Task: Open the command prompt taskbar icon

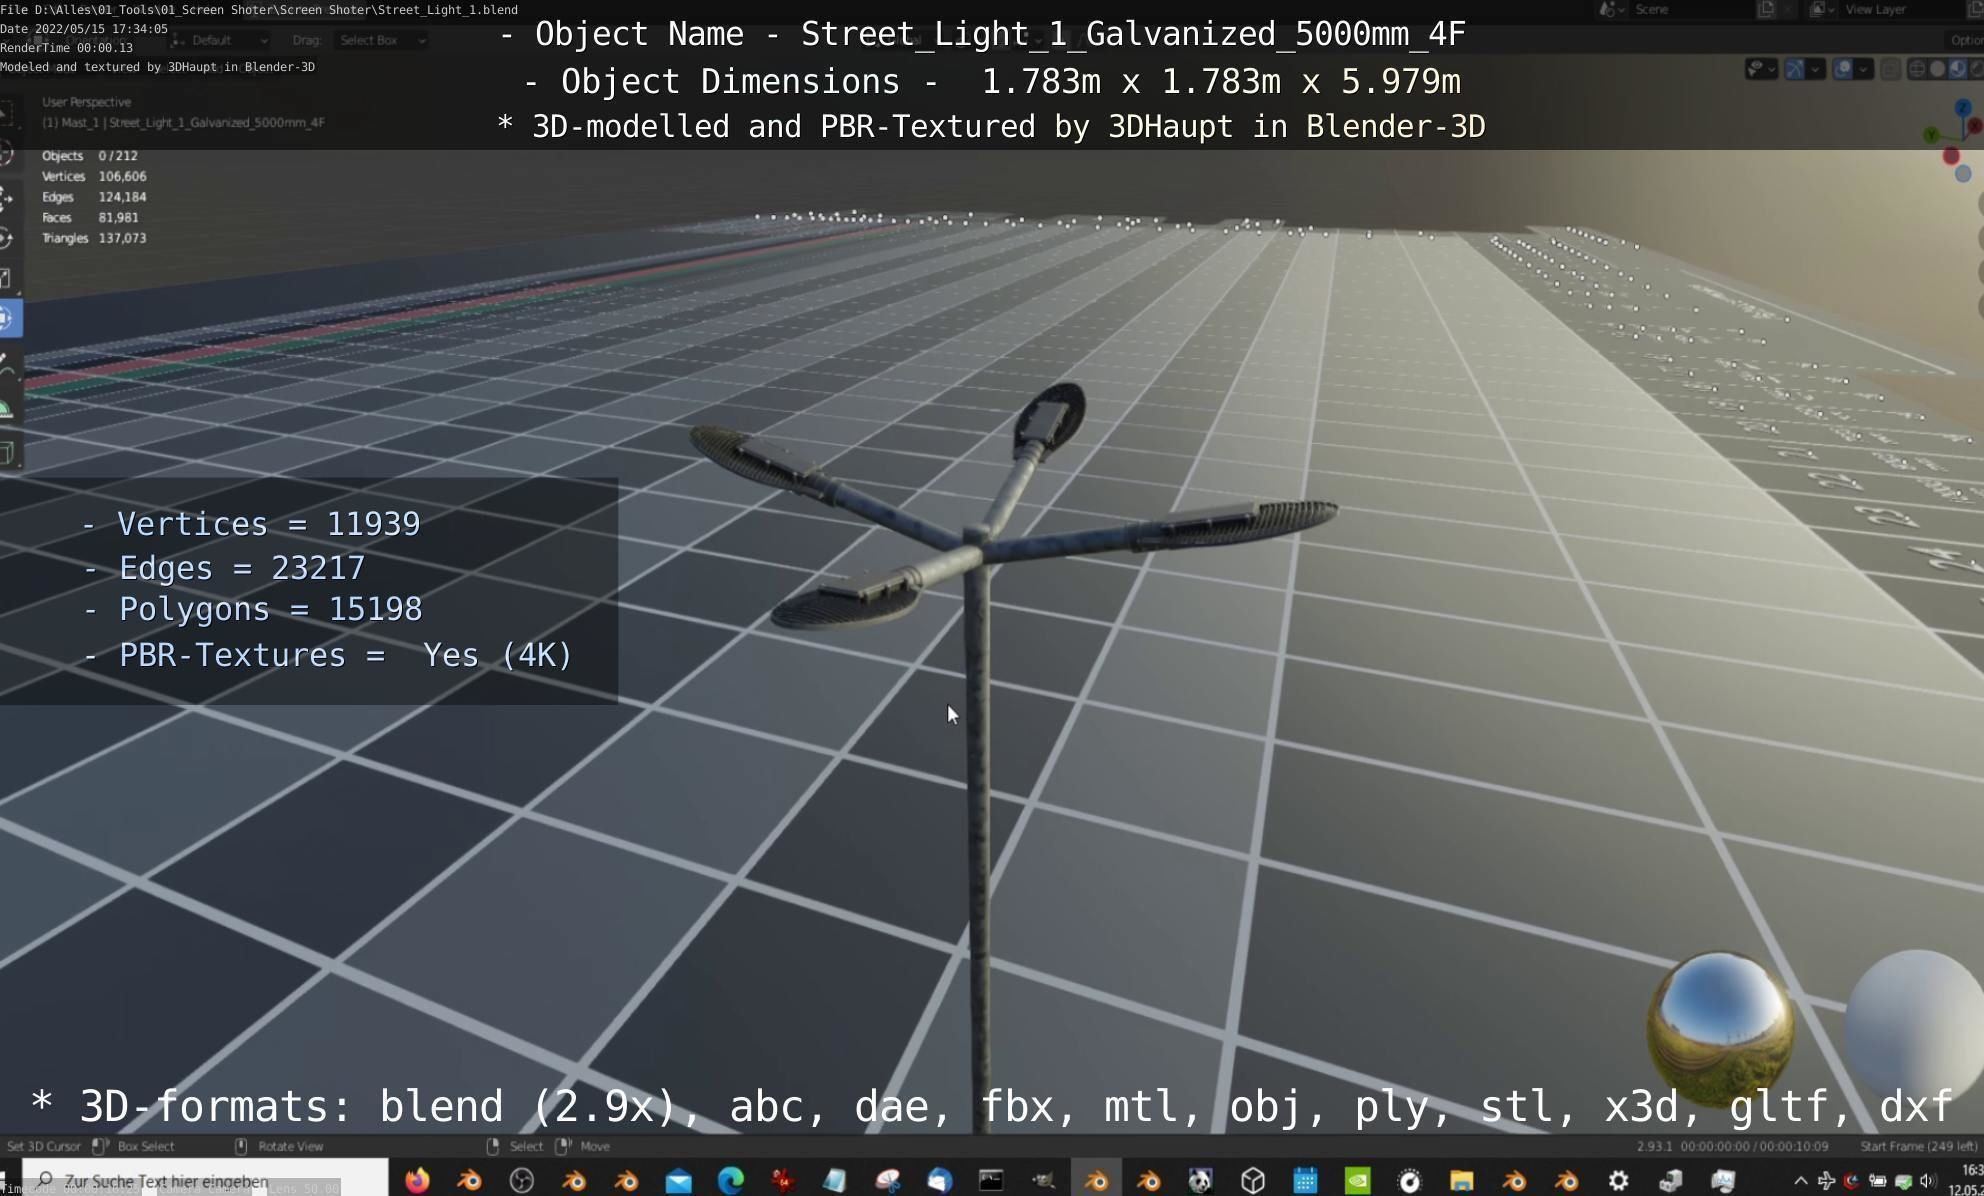Action: point(991,1181)
